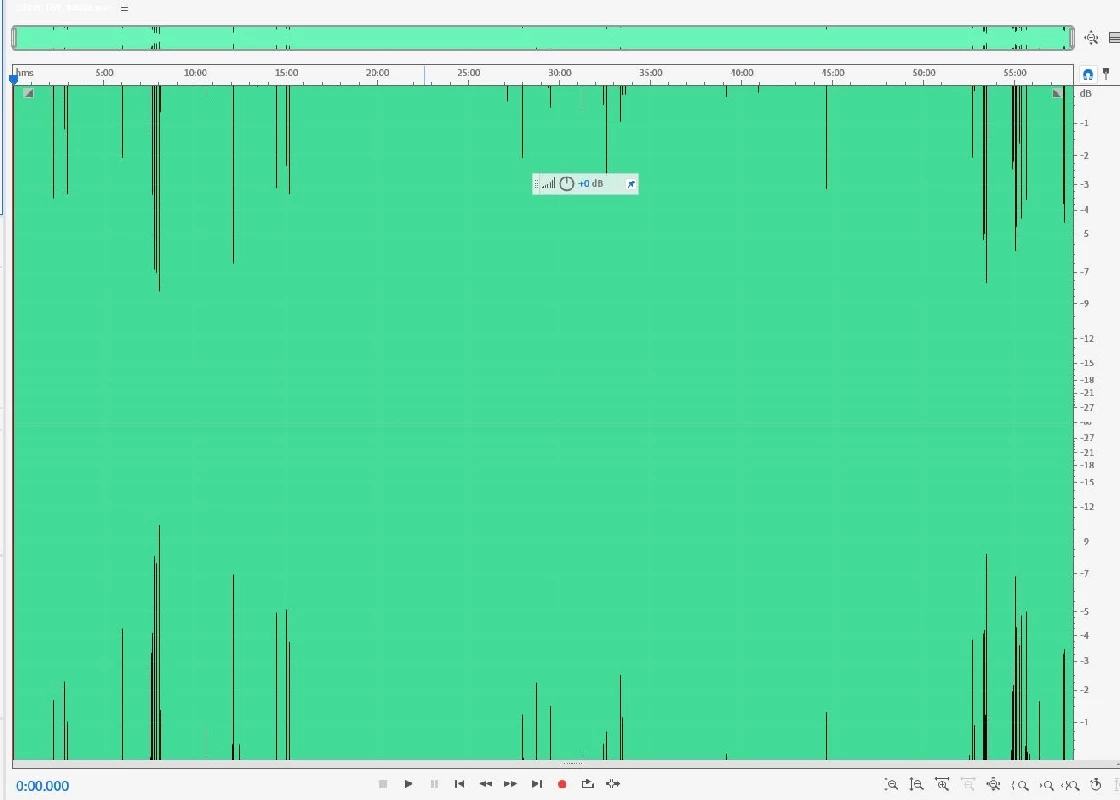Image resolution: width=1120 pixels, height=800 pixels.
Task: Adjust the HUD volume knob showing +0 dB
Action: (566, 184)
